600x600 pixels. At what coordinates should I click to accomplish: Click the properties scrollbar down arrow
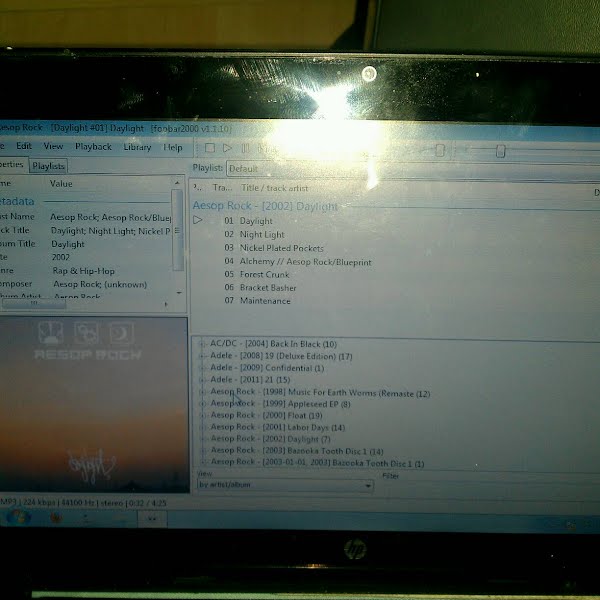coord(179,293)
